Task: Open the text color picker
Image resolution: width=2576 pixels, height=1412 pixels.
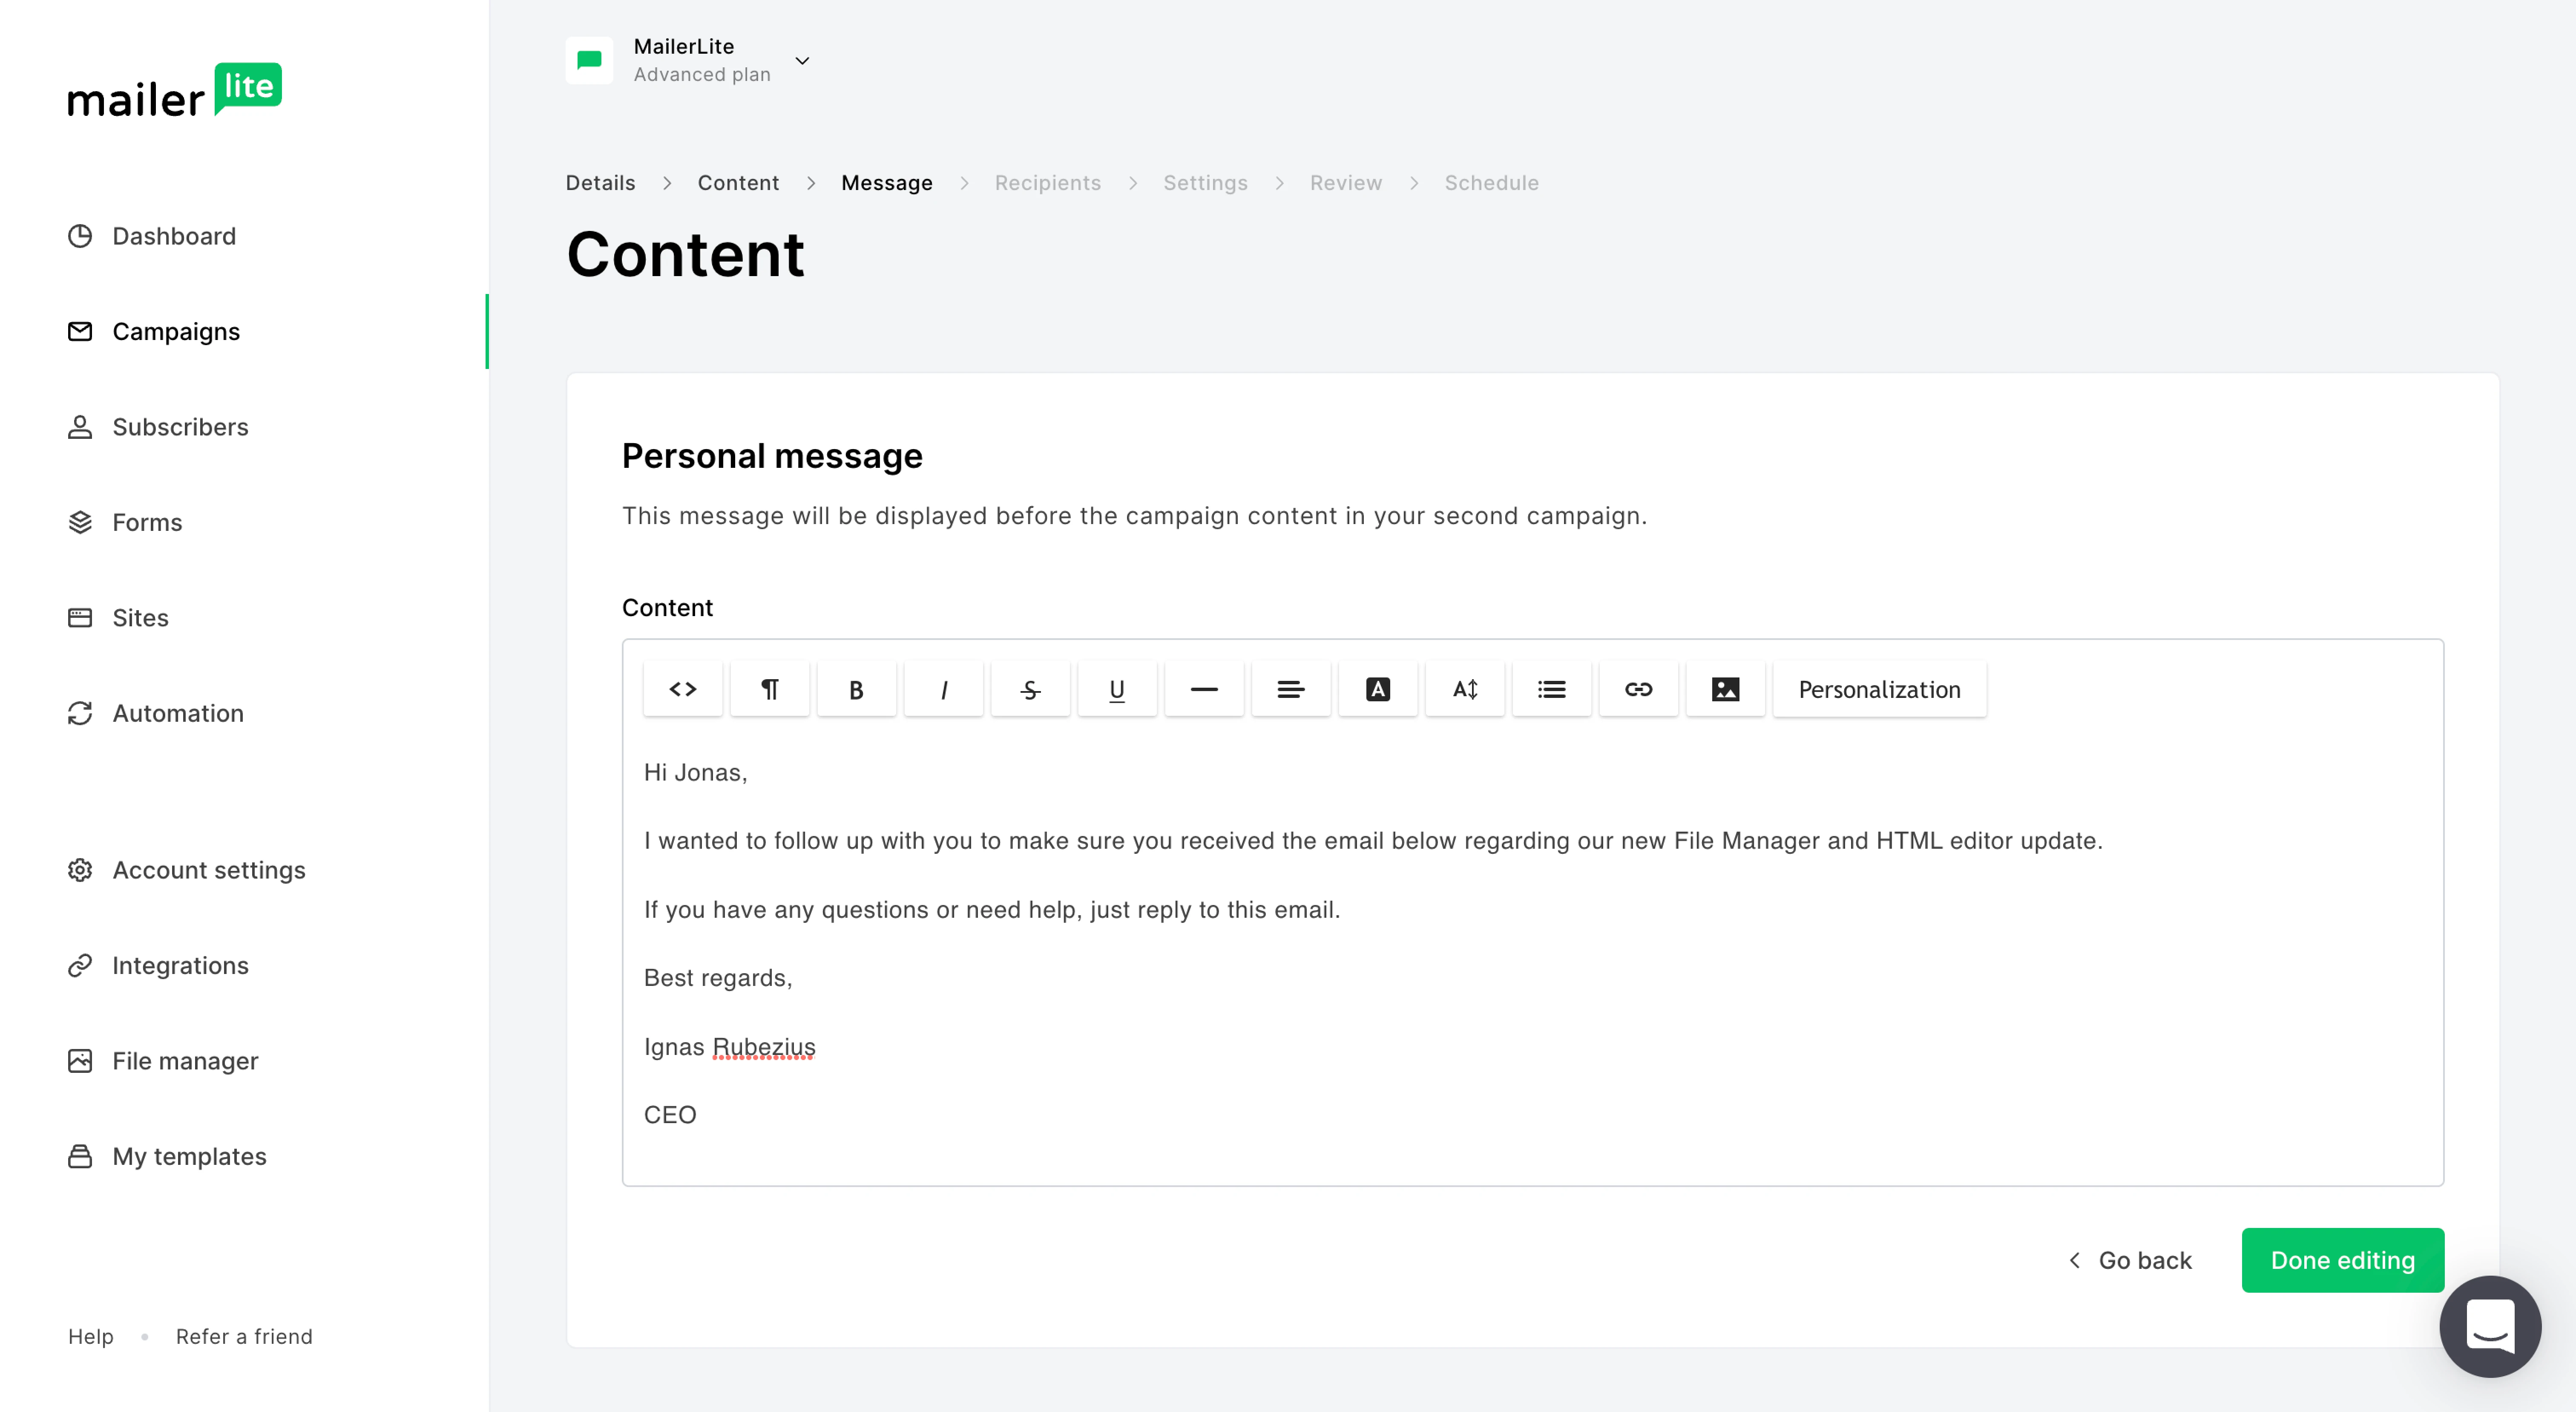Action: point(1377,689)
